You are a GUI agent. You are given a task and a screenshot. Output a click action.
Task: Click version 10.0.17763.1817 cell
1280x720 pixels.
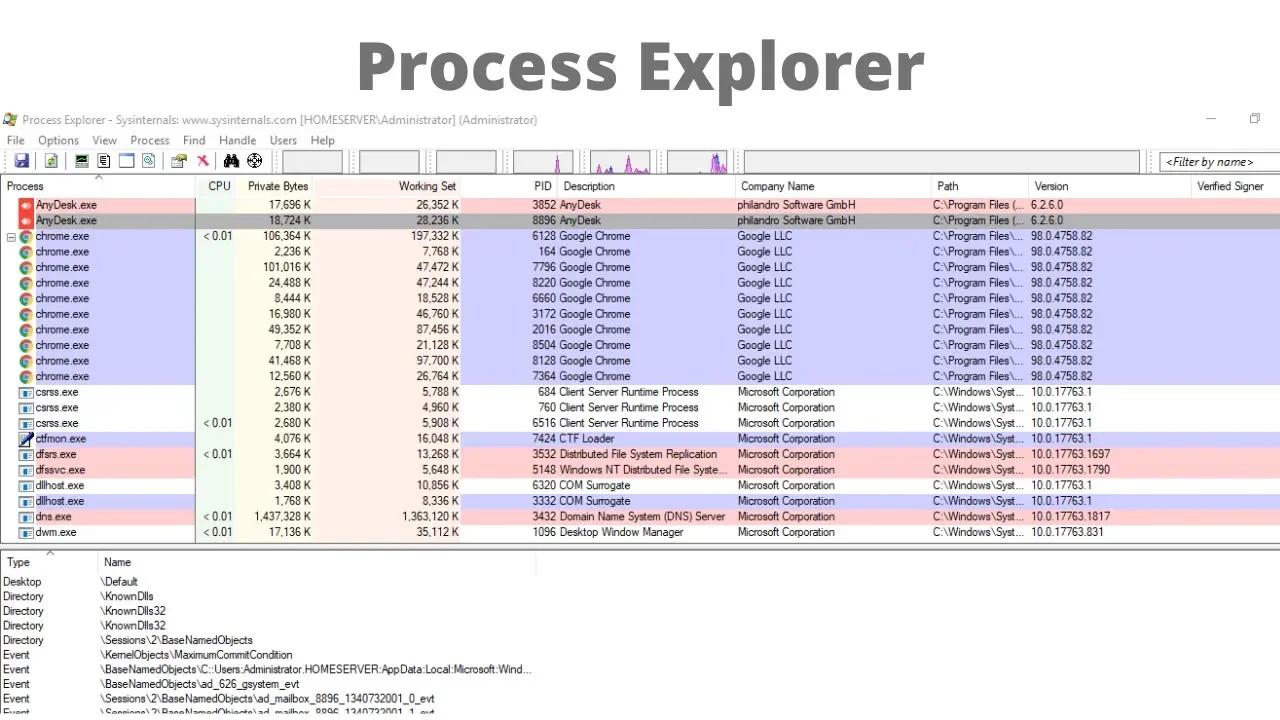pyautogui.click(x=1070, y=517)
